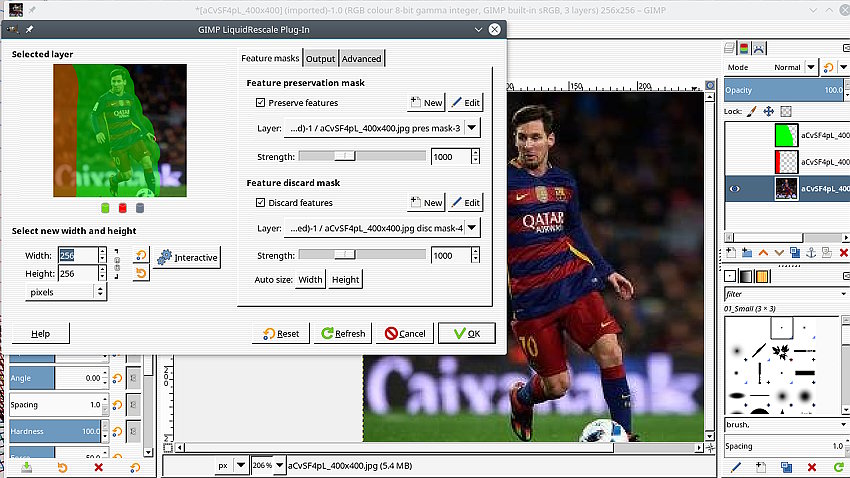This screenshot has width=850, height=478.
Task: Open the zoom percentage dropdown at 206%
Action: pos(279,465)
